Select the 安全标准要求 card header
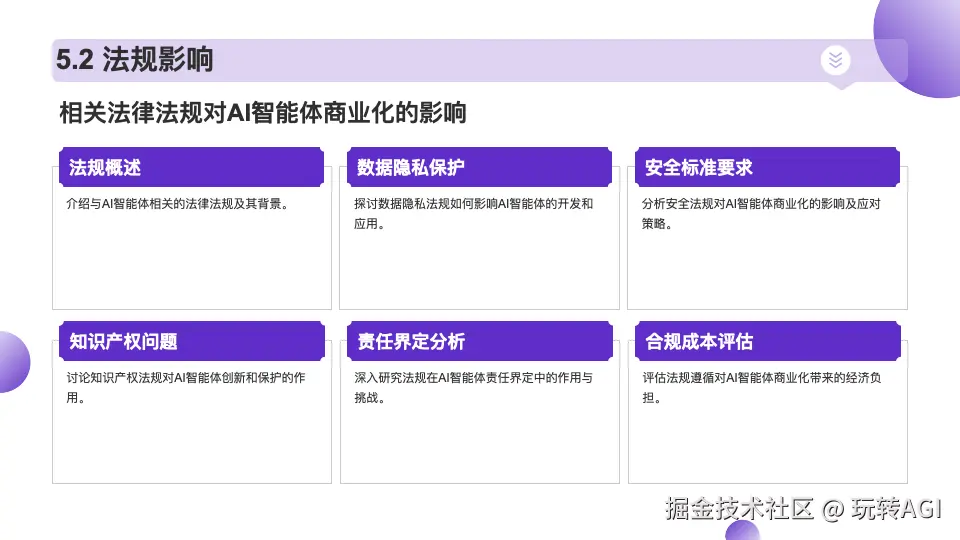960x540 pixels. [x=767, y=167]
